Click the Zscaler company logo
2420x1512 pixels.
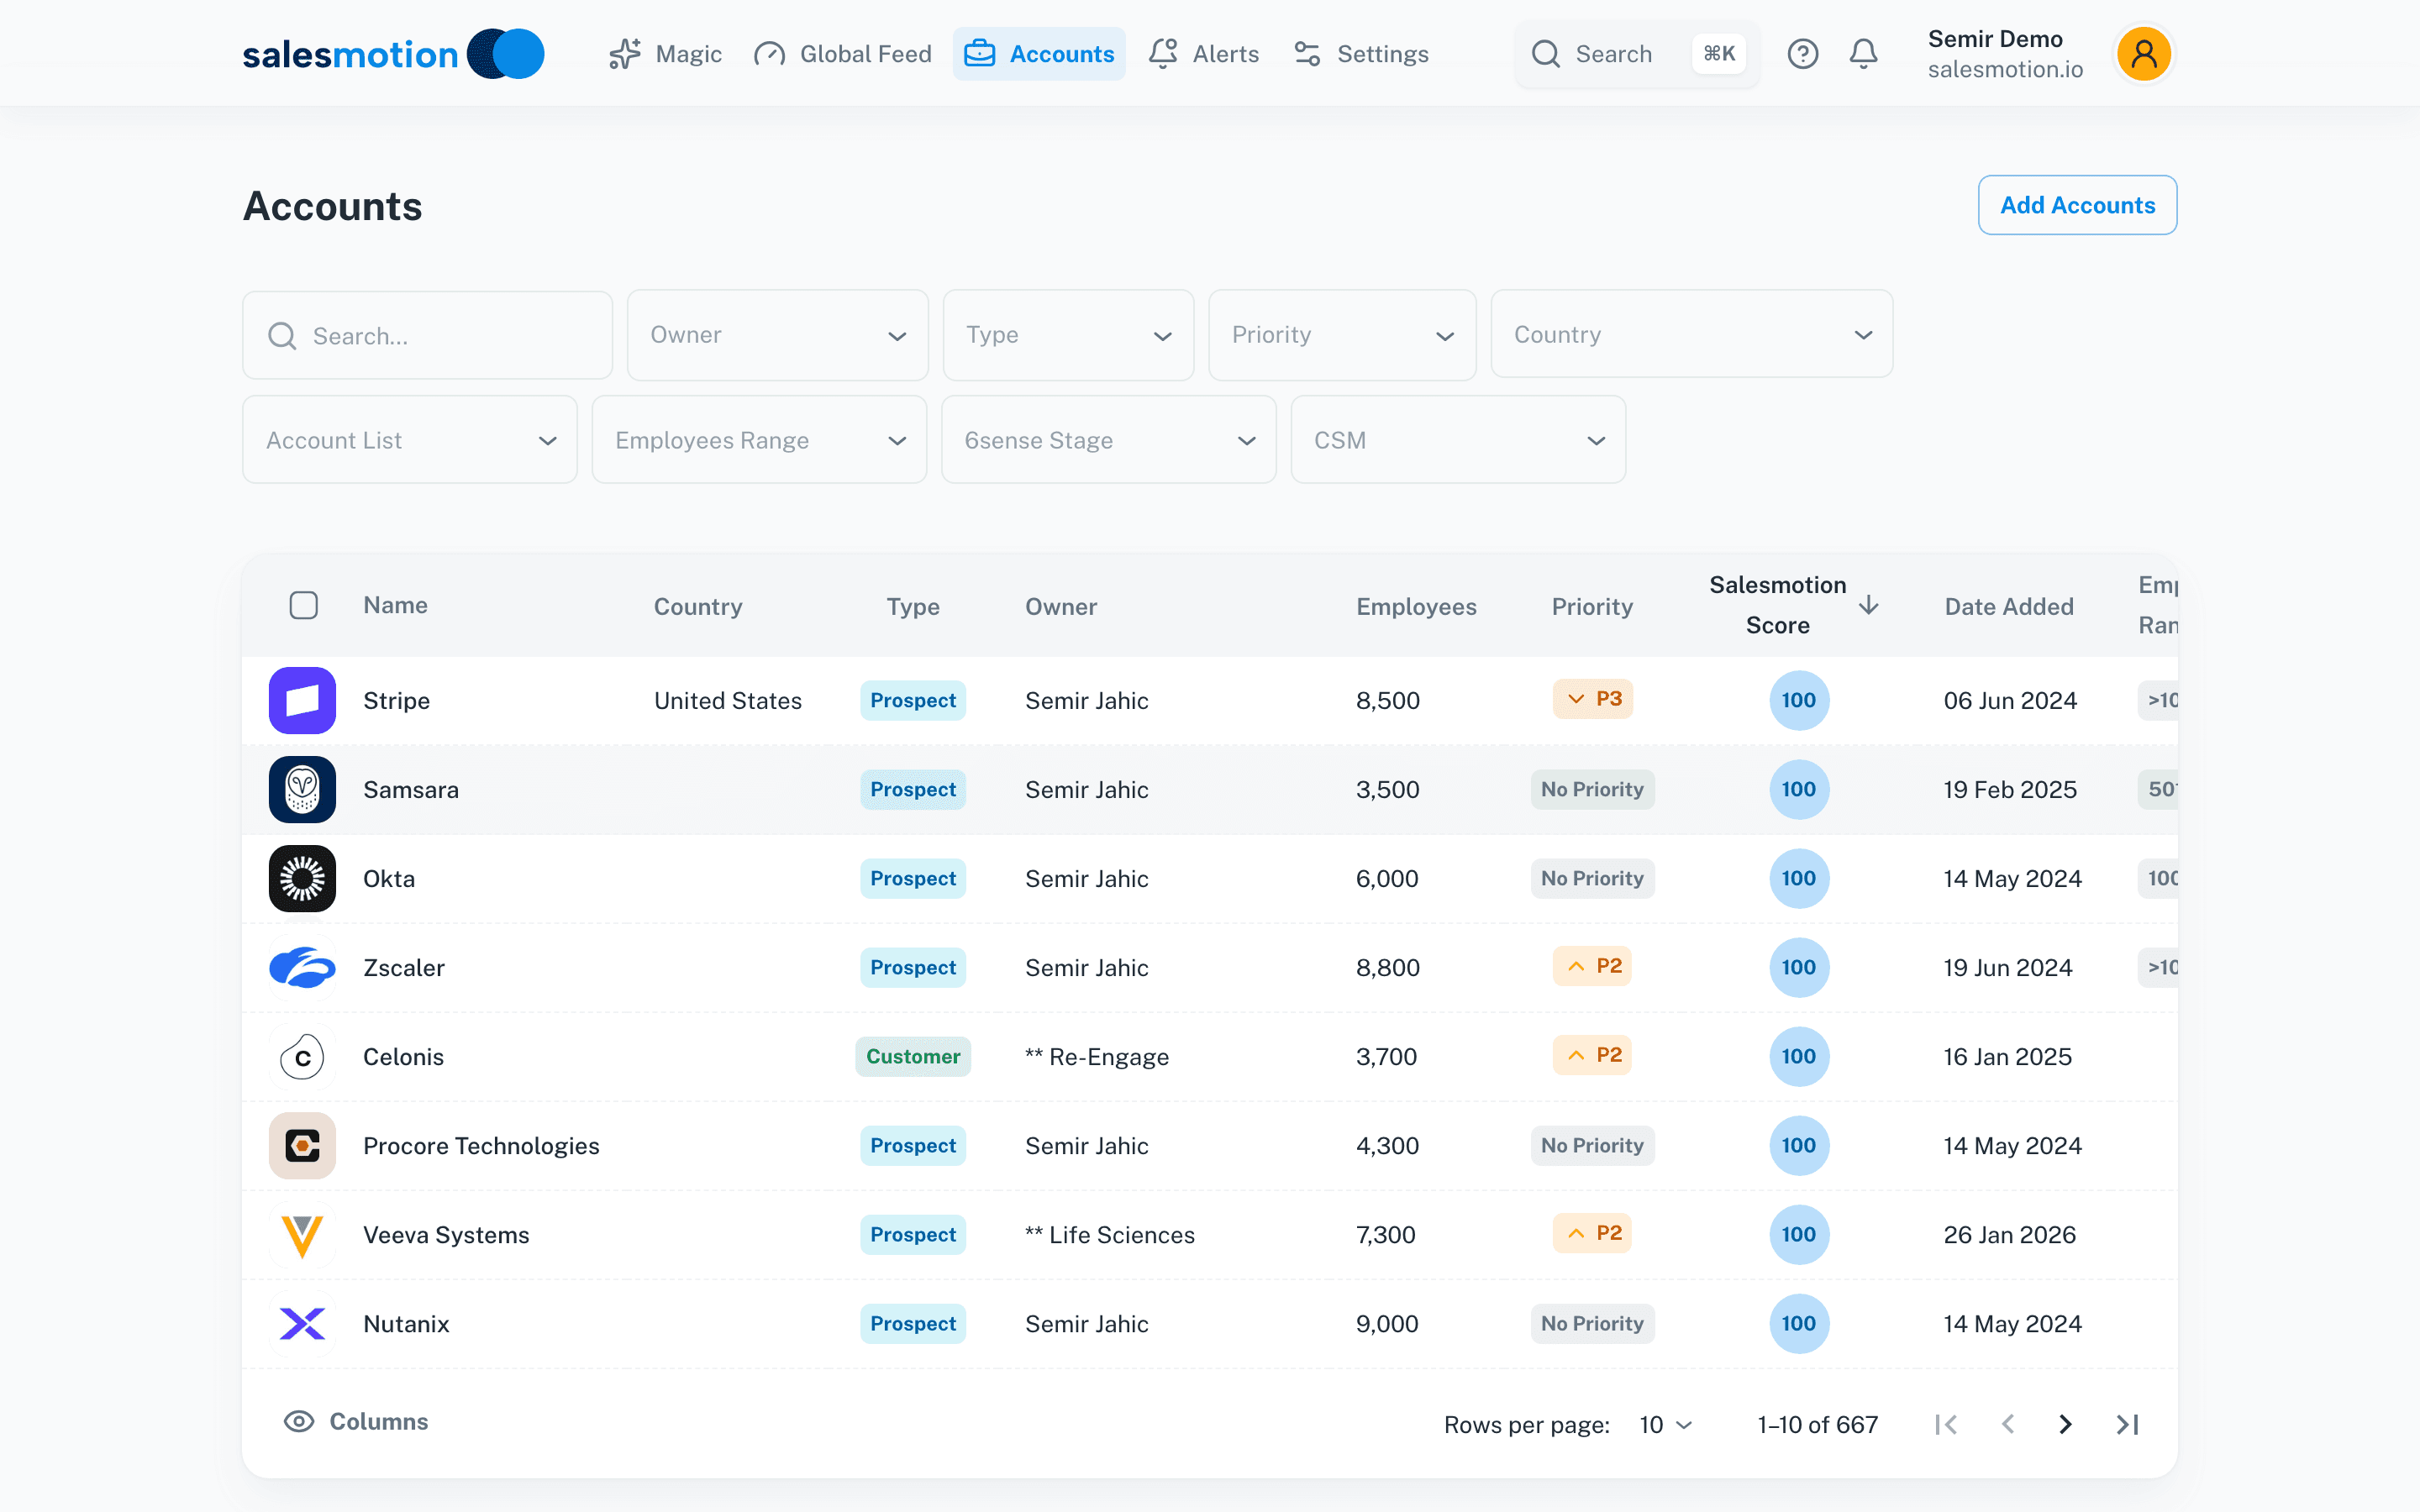[x=302, y=967]
